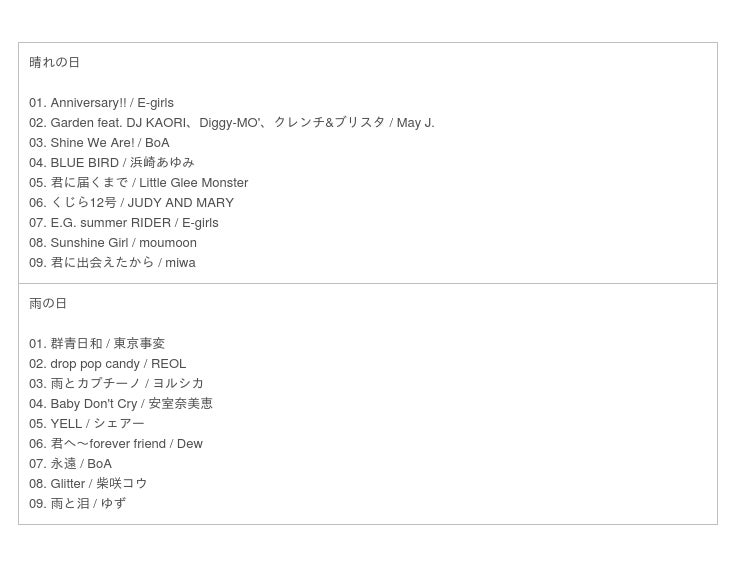
Task: Click 永遠 by BoA
Action: (x=70, y=464)
